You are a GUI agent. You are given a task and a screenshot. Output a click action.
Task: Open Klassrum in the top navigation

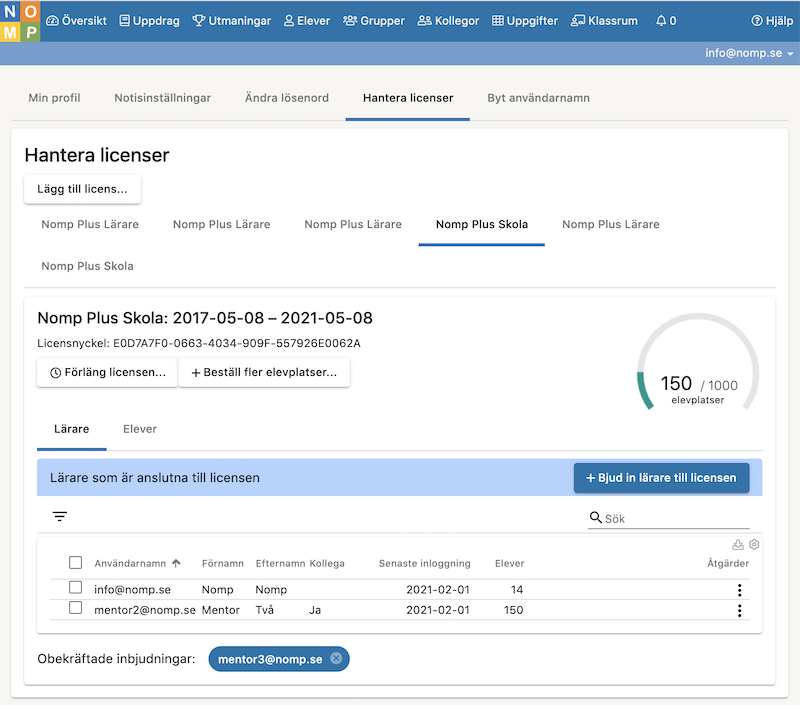click(605, 21)
